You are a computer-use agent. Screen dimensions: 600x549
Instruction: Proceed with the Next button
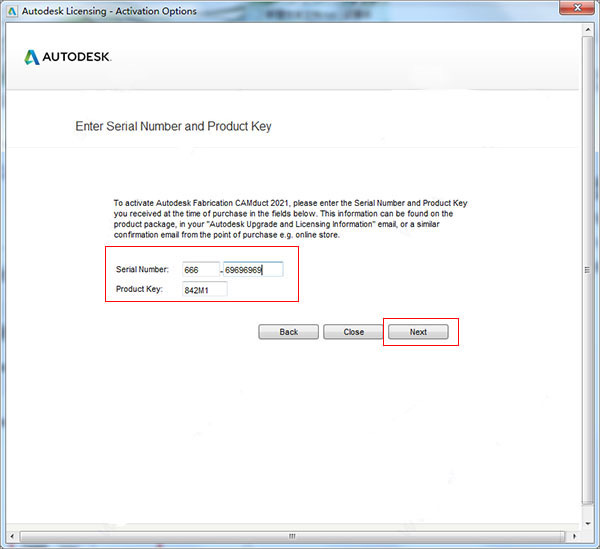coord(418,332)
